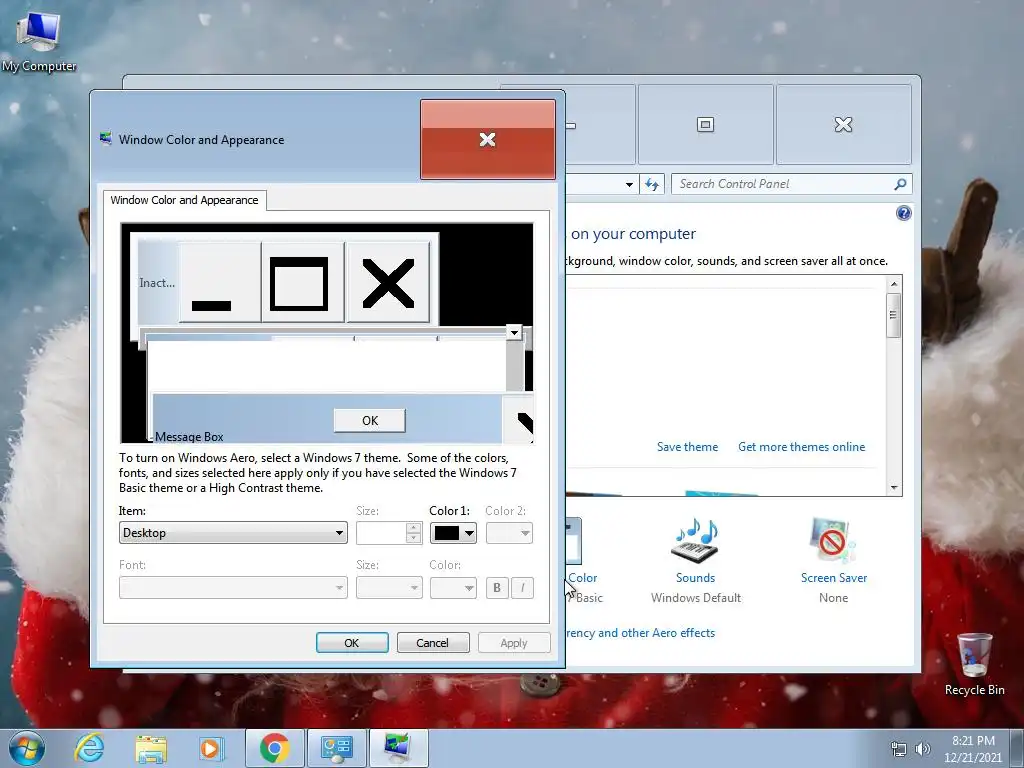Switch to Personalization taskbar window
1024x768 pixels.
click(x=398, y=748)
